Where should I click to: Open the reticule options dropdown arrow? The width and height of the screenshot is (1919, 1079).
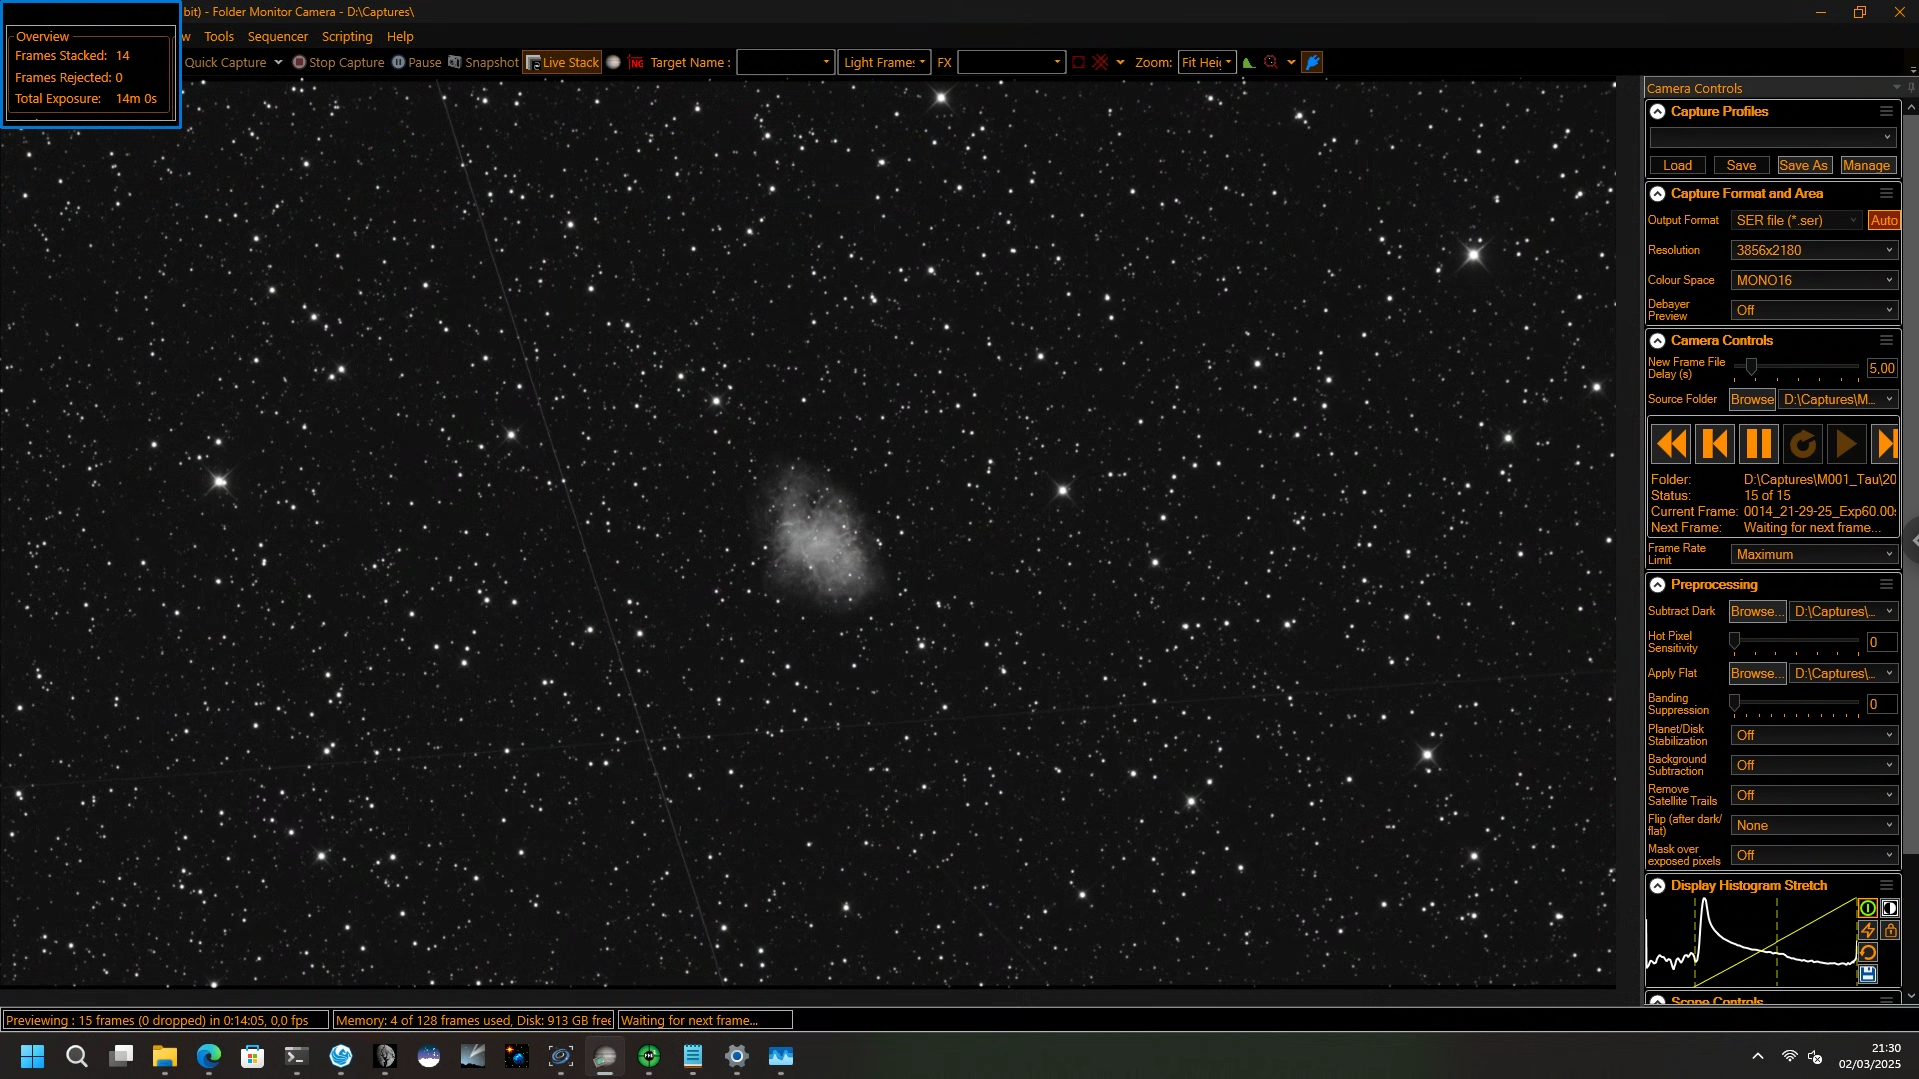pyautogui.click(x=1120, y=62)
